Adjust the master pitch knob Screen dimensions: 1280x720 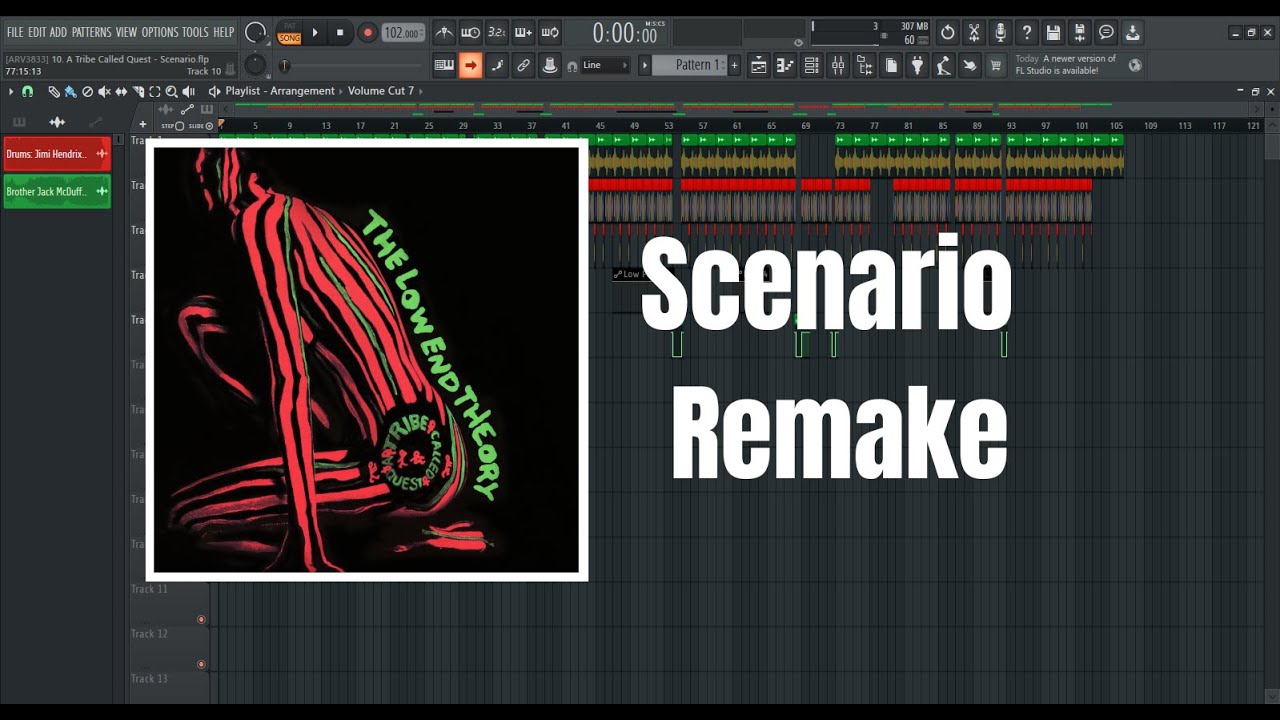pyautogui.click(x=256, y=65)
